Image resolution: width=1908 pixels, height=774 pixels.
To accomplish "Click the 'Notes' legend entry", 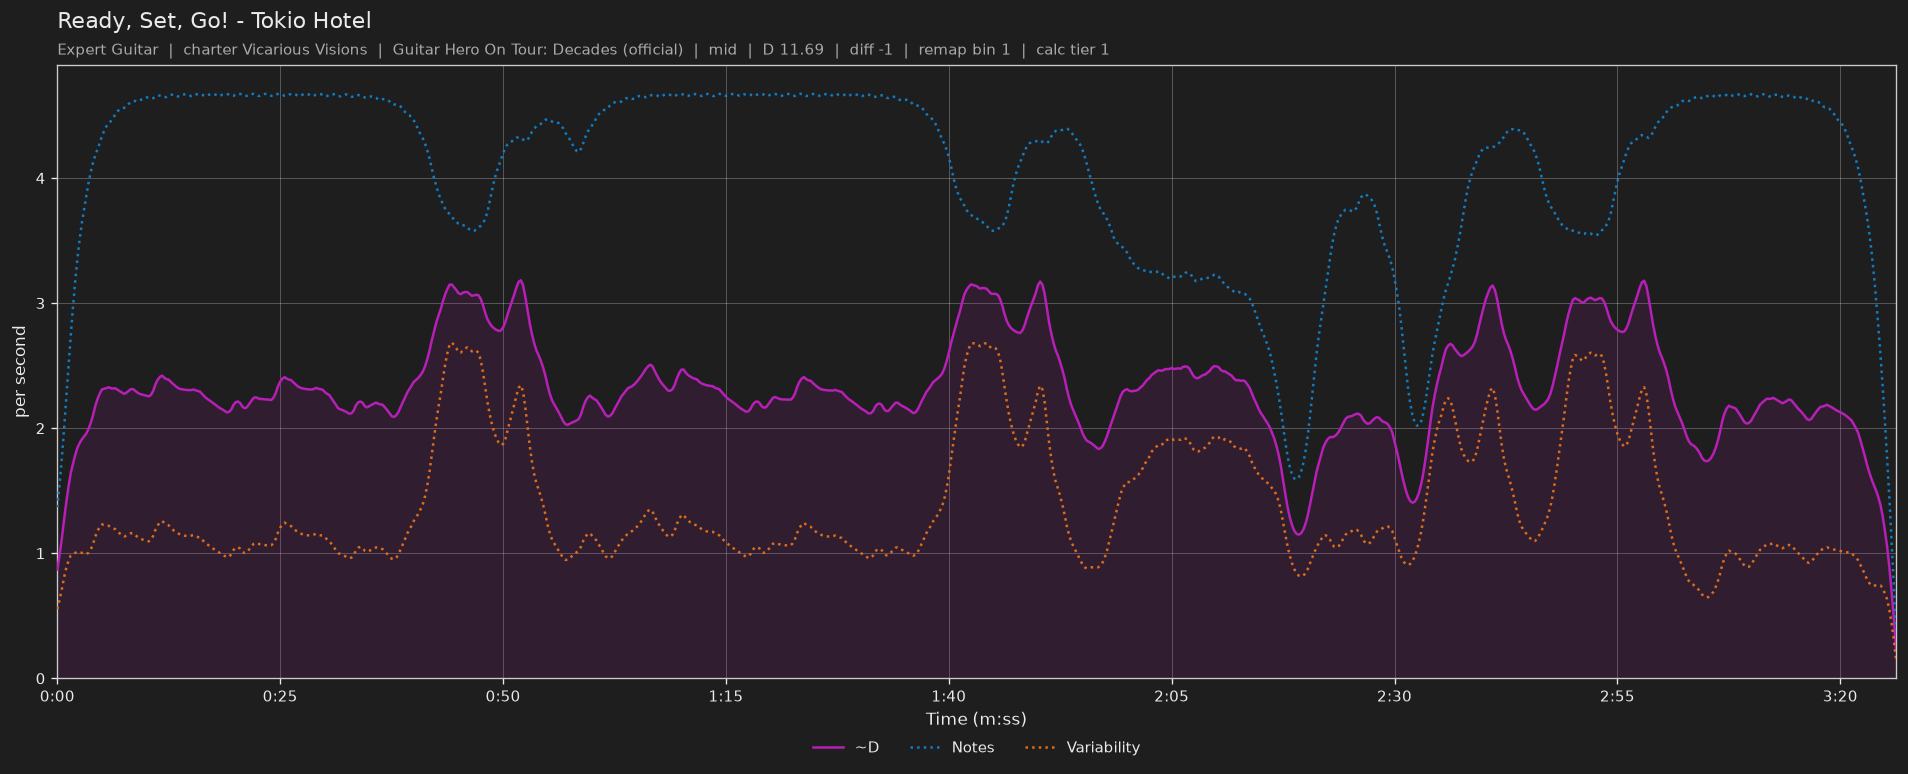I will [952, 747].
